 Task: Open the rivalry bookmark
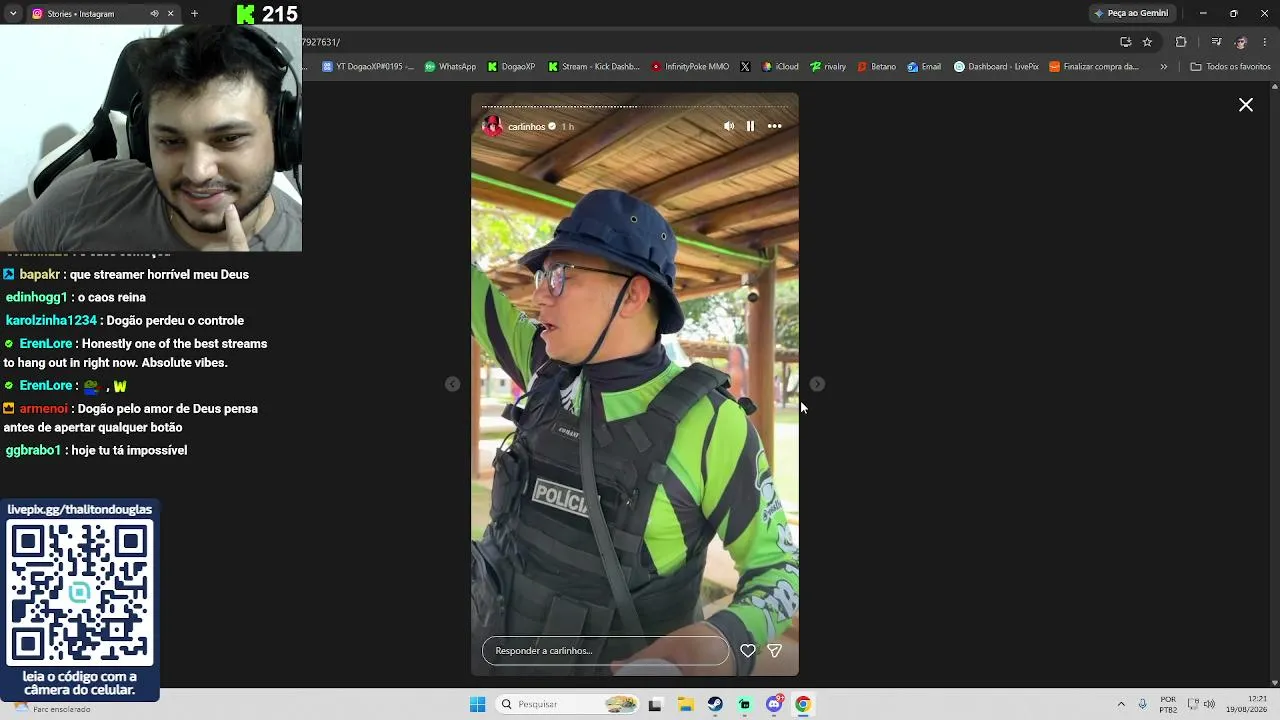(828, 67)
